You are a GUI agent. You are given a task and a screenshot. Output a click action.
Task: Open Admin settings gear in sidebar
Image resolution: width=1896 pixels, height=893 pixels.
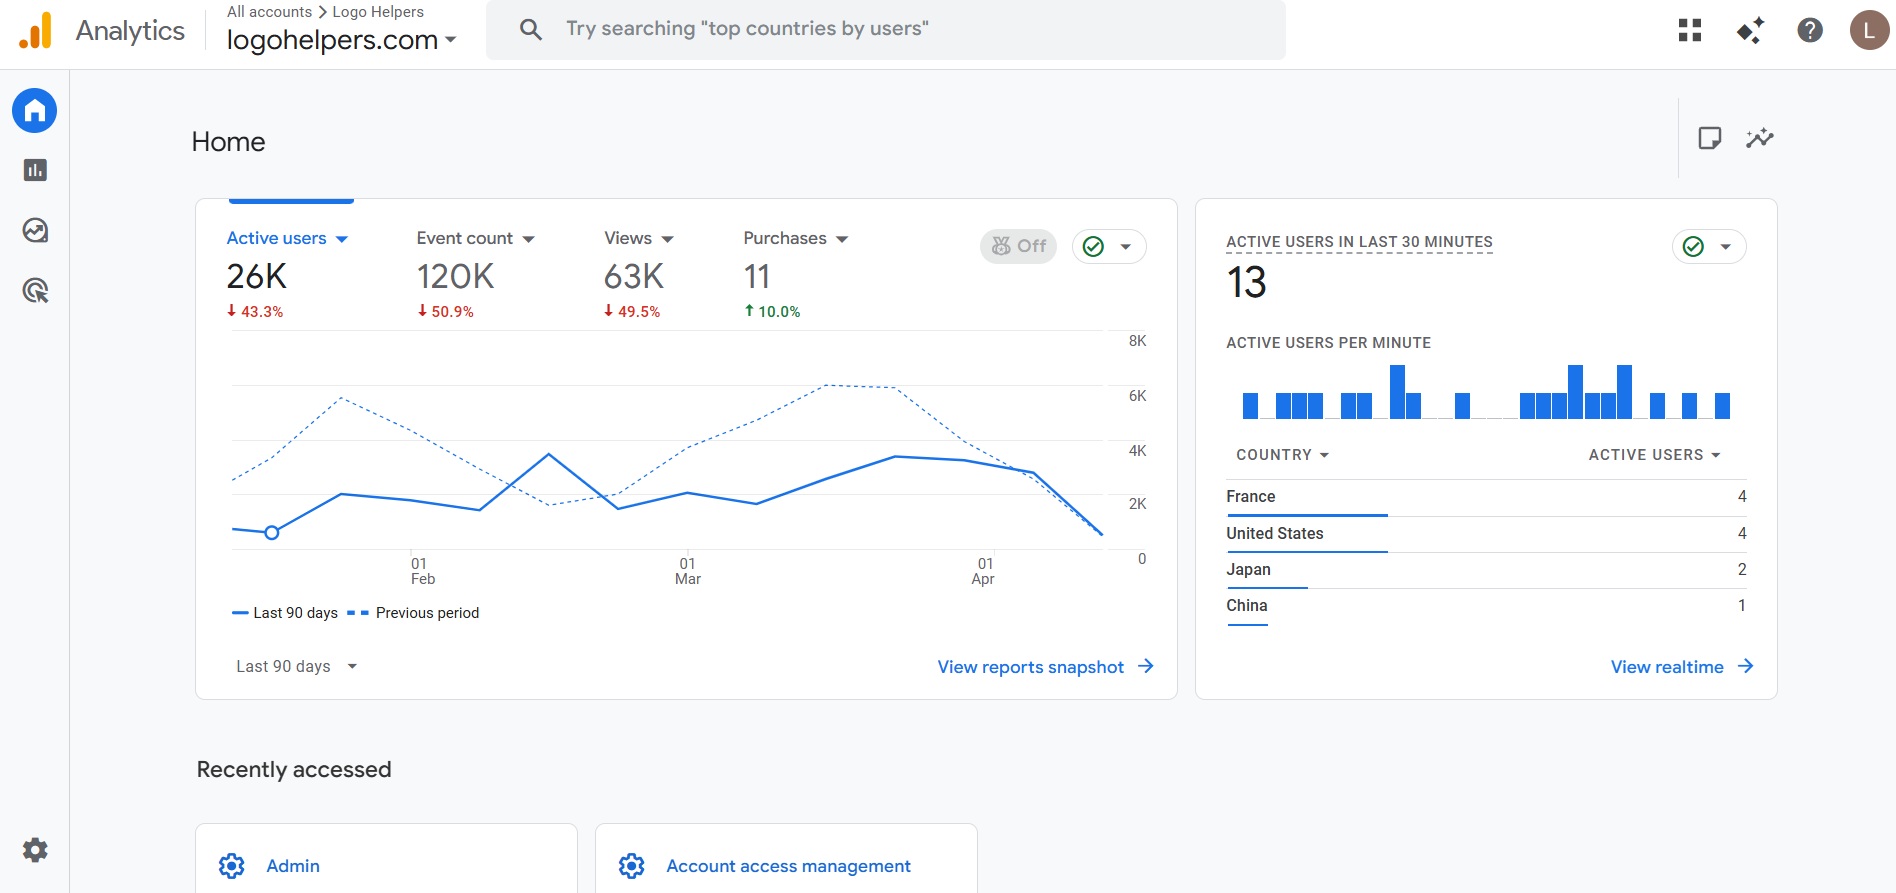(x=35, y=850)
